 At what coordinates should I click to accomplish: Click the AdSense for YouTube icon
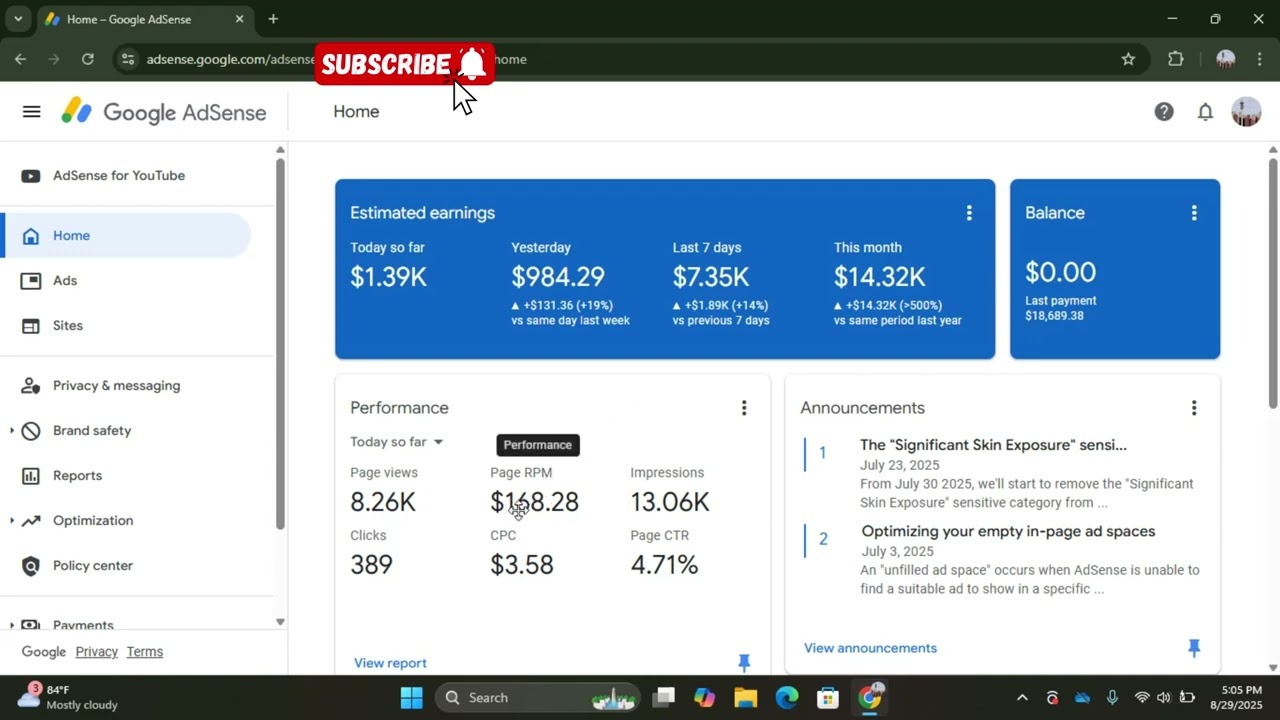31,176
